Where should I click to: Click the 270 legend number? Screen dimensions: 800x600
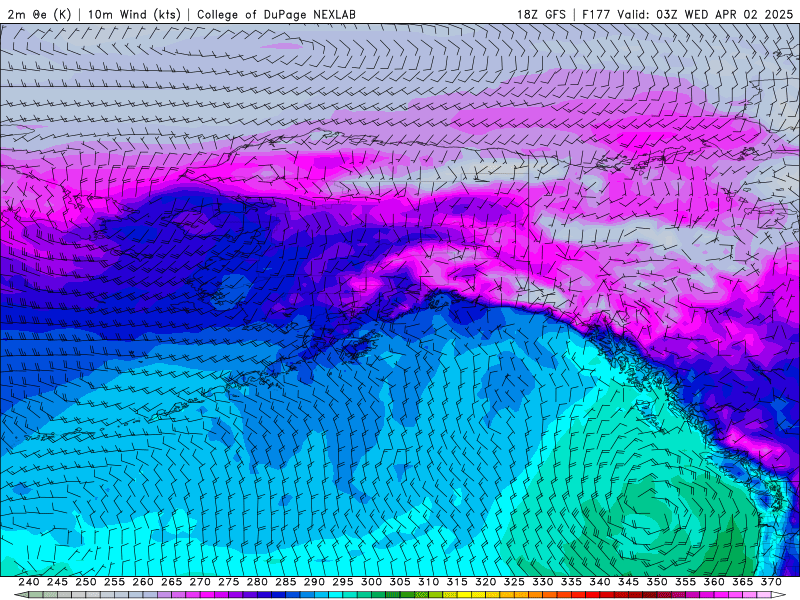200,582
